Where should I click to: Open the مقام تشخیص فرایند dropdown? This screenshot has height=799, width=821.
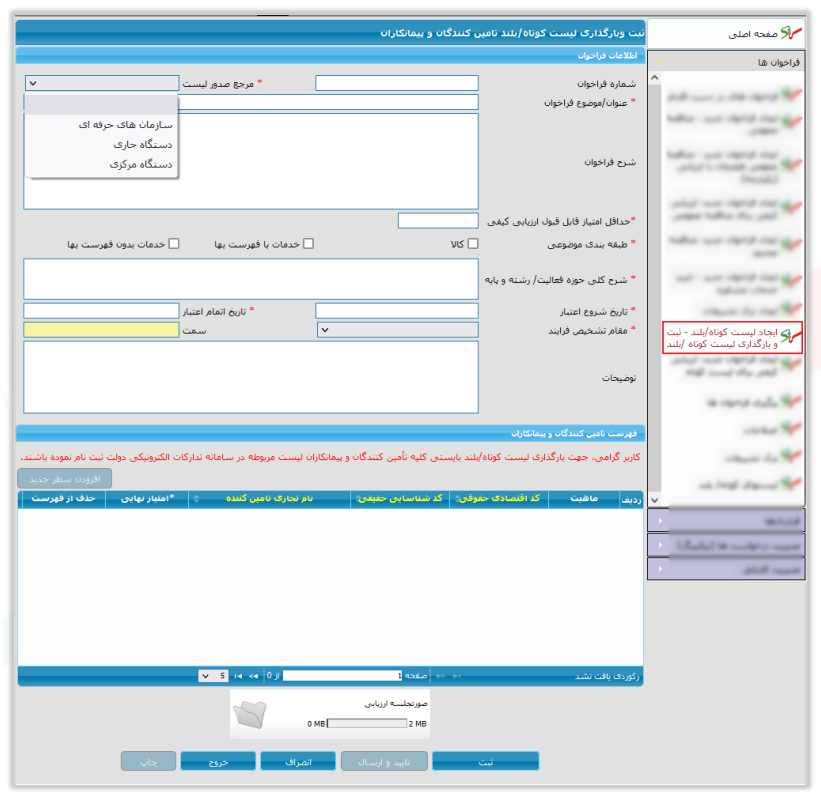[x=397, y=330]
